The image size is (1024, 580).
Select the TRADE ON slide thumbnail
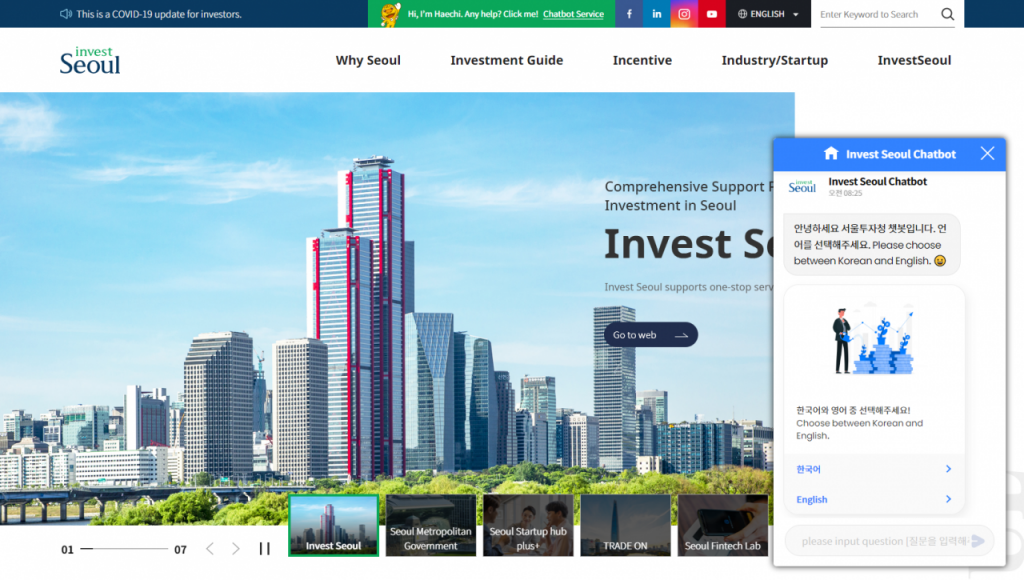click(x=625, y=525)
